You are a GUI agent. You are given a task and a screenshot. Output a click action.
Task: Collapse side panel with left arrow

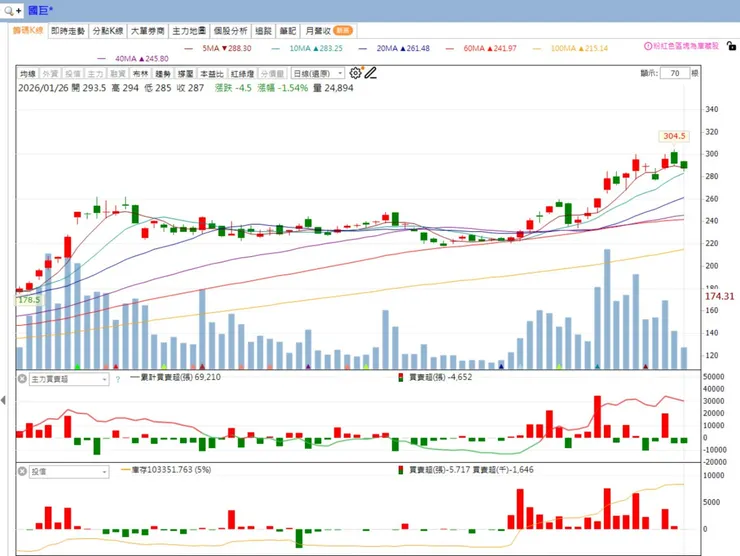pos(3,400)
